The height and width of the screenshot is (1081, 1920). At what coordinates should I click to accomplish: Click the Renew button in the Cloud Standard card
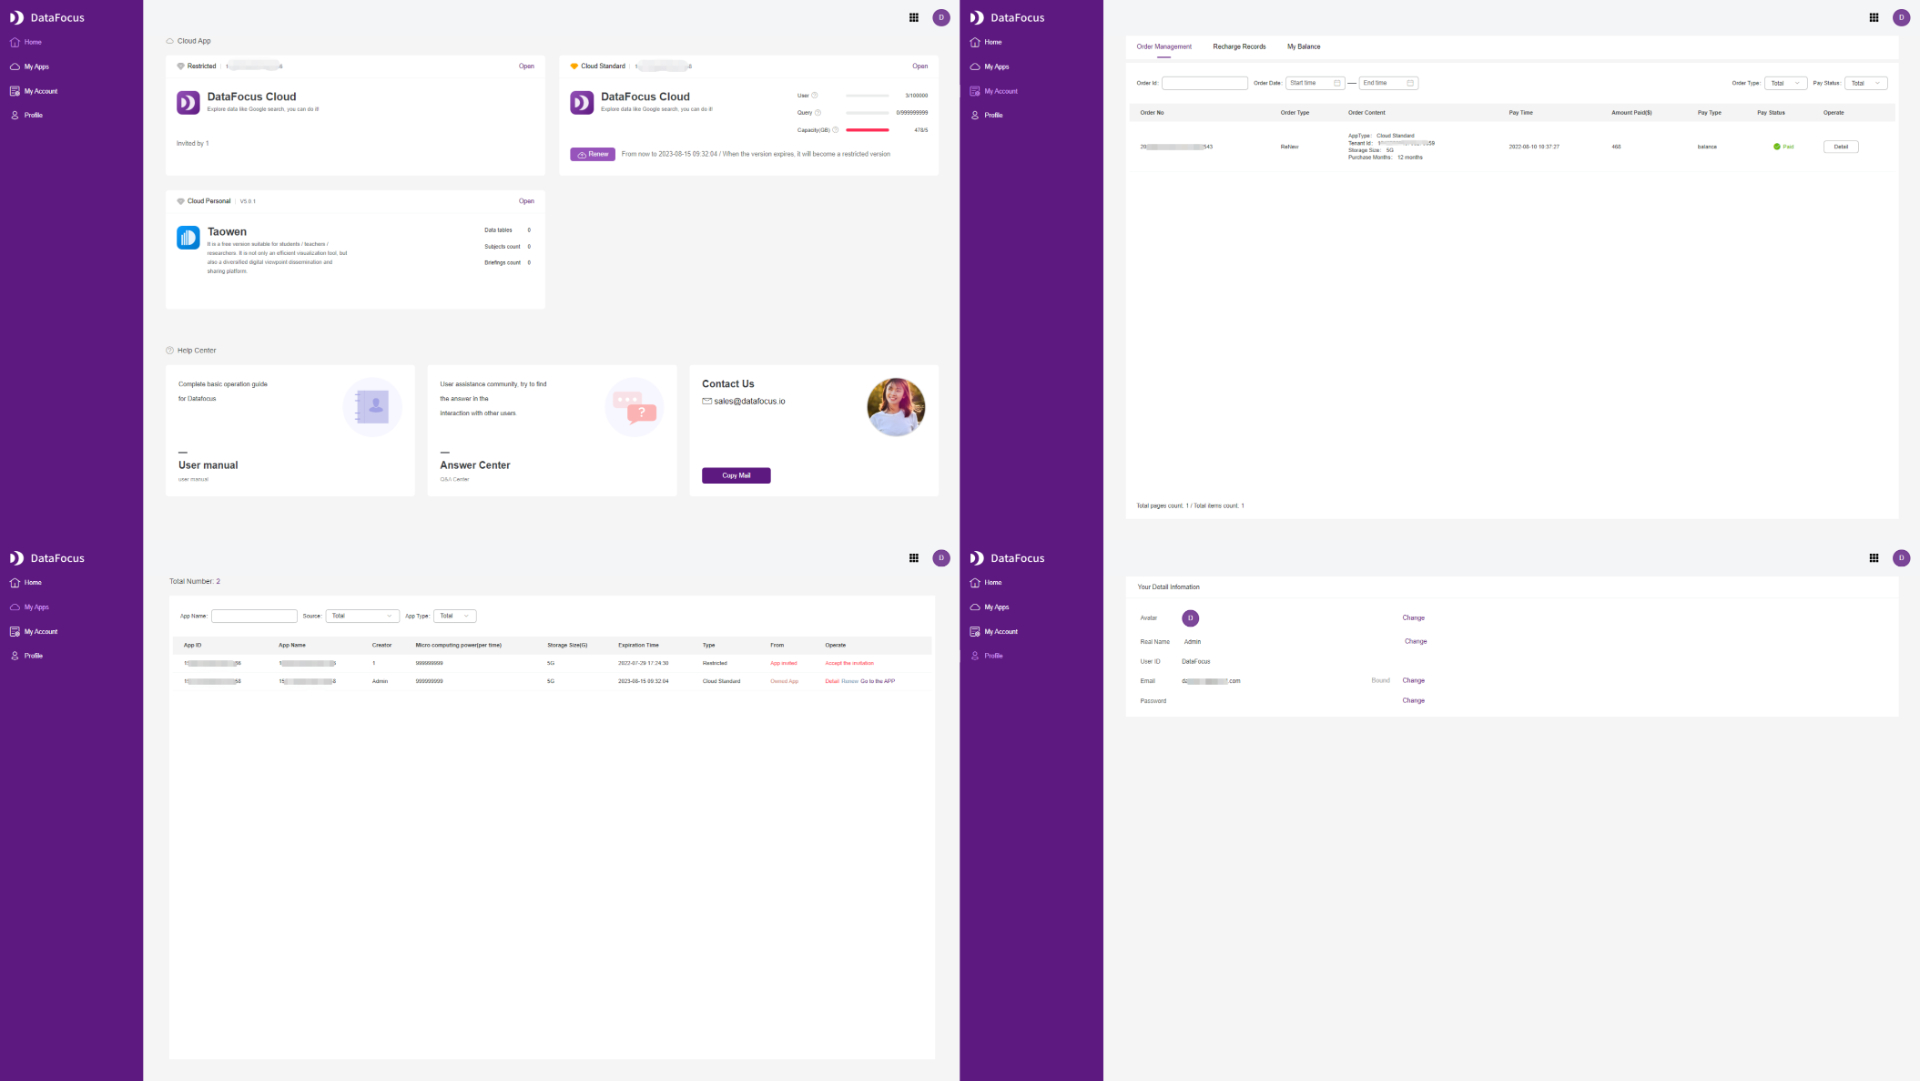pos(592,154)
